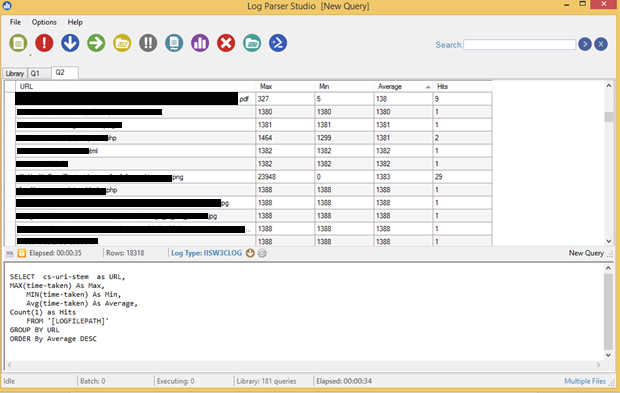Switch to the Library tab

pos(15,74)
